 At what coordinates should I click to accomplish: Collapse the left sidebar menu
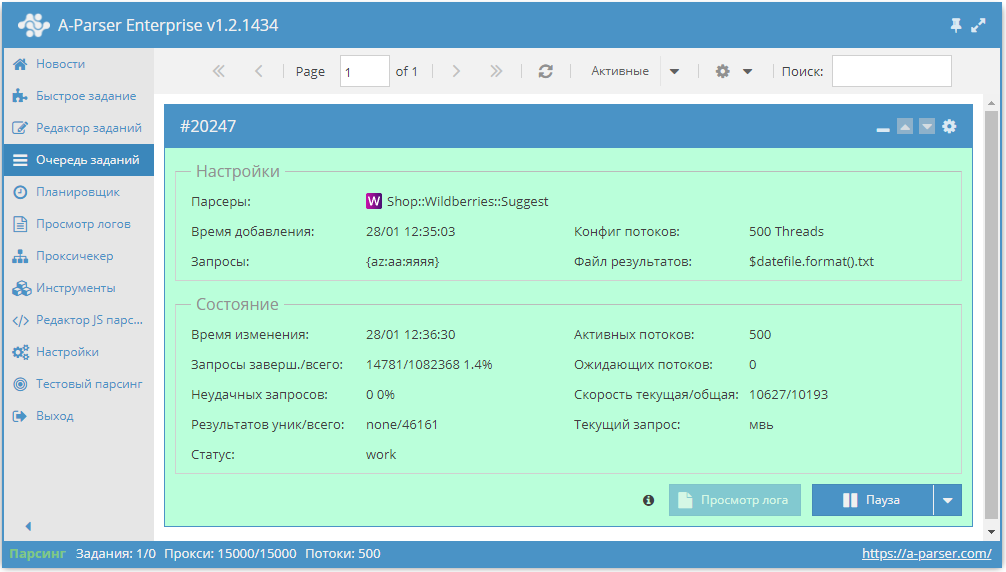pos(28,526)
